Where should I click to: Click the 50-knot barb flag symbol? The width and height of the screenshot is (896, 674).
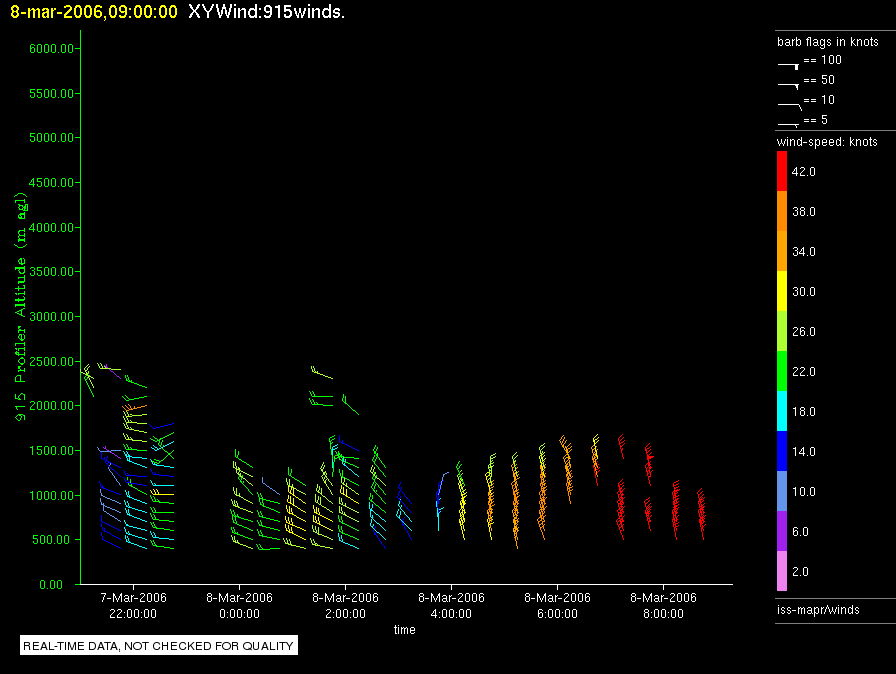(789, 83)
